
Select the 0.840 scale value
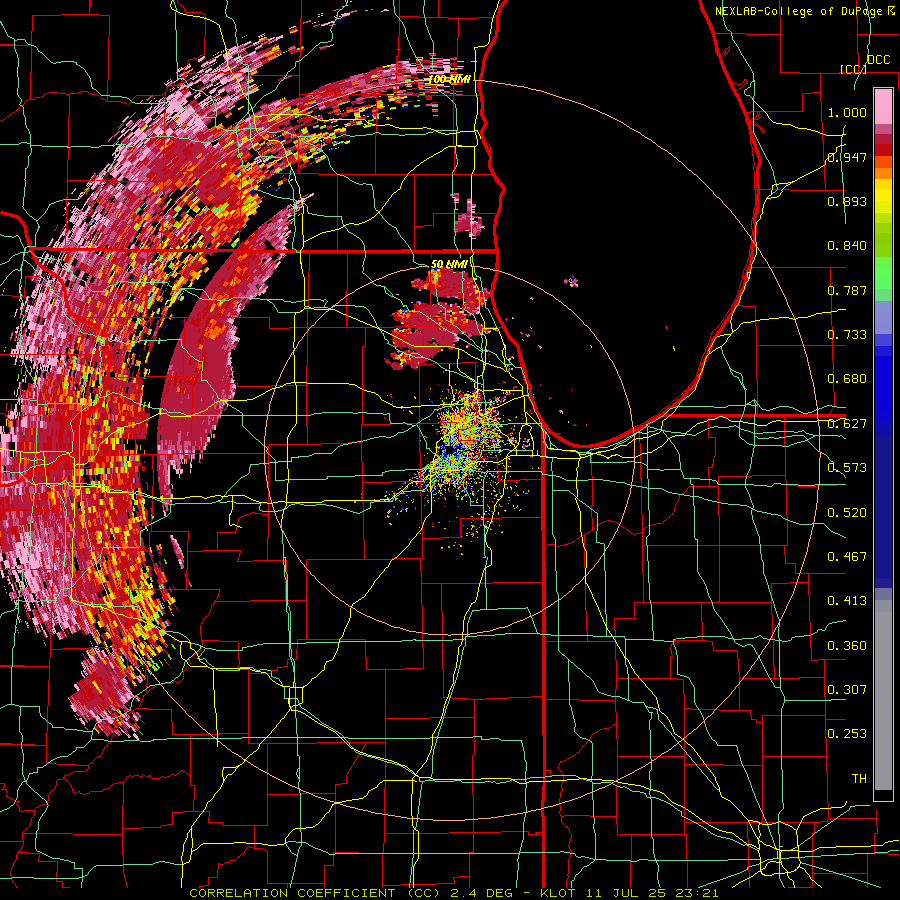tap(847, 246)
